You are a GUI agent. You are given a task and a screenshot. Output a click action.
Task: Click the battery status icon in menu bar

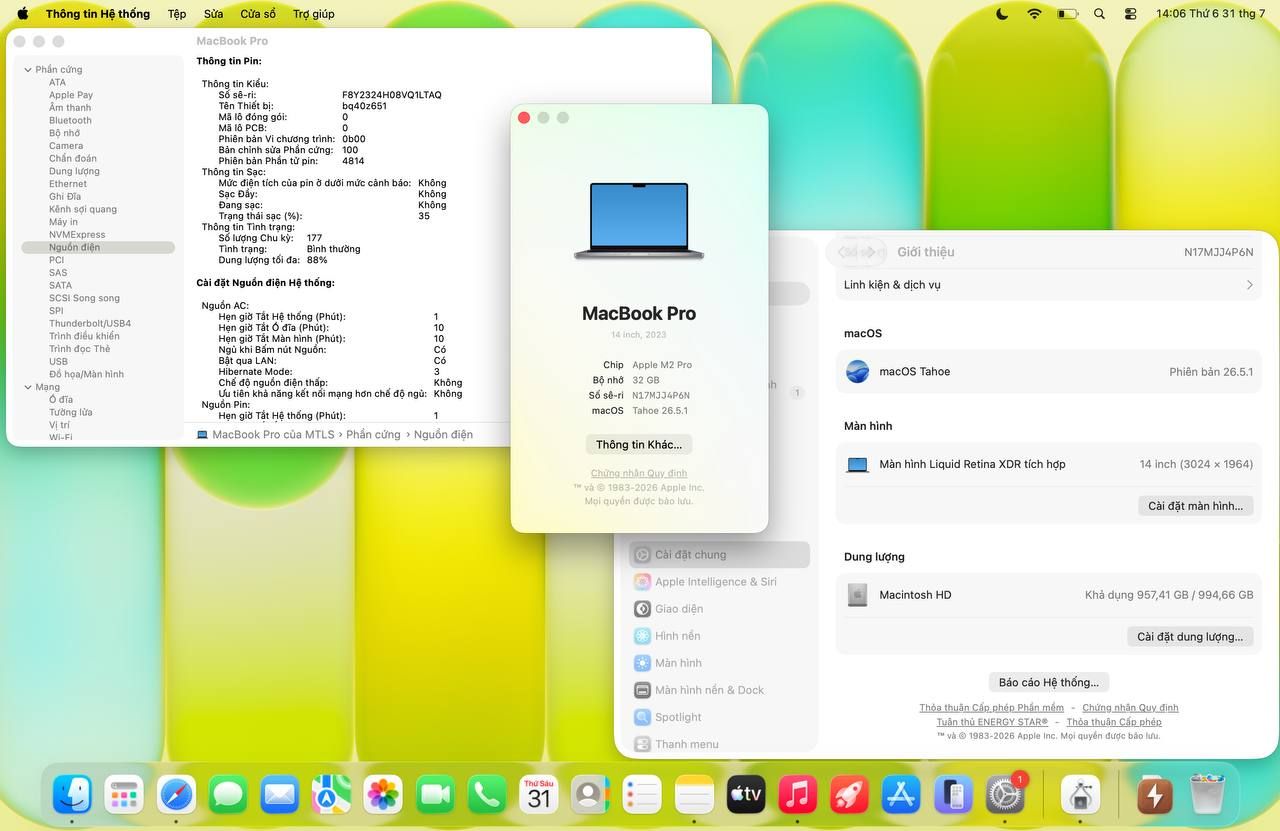(1068, 14)
